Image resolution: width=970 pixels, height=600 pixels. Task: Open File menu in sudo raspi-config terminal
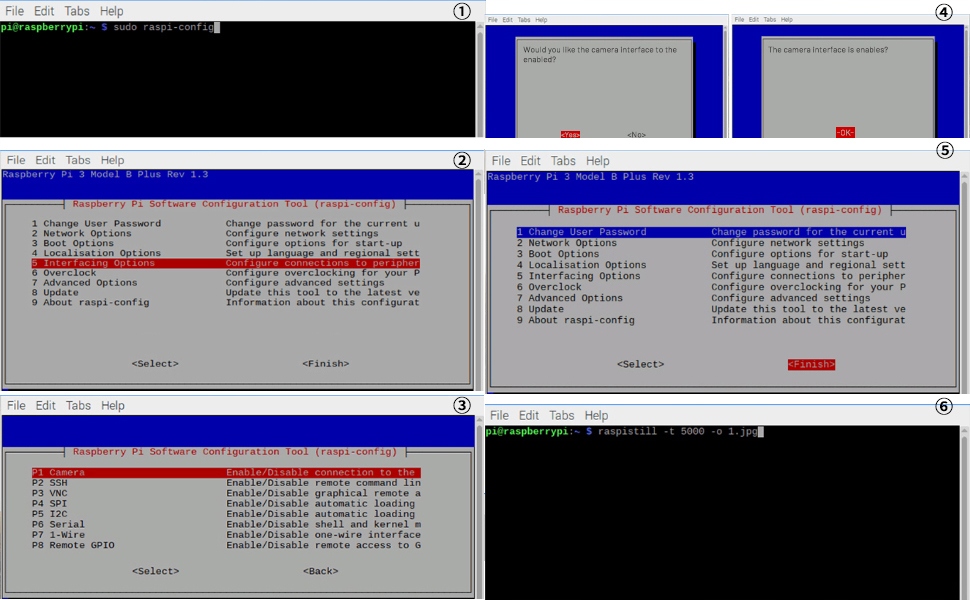[x=14, y=11]
